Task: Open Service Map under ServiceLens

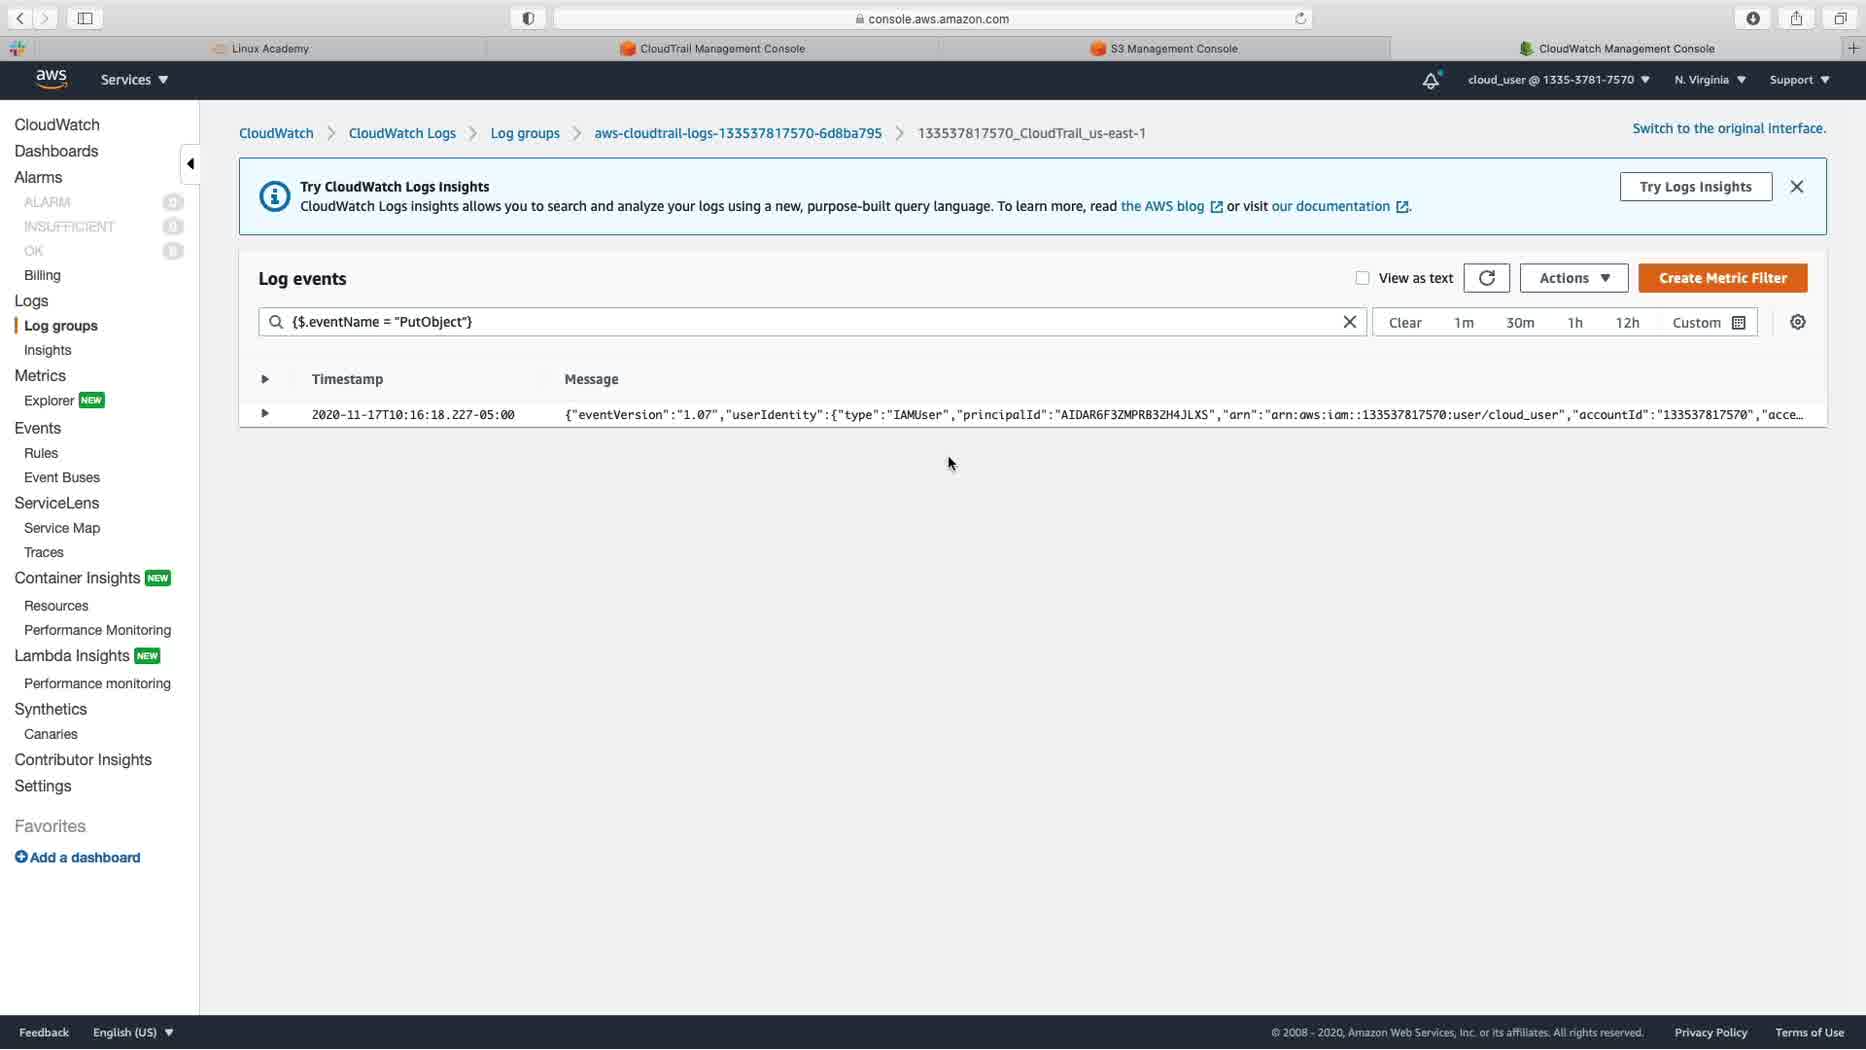Action: 62,528
